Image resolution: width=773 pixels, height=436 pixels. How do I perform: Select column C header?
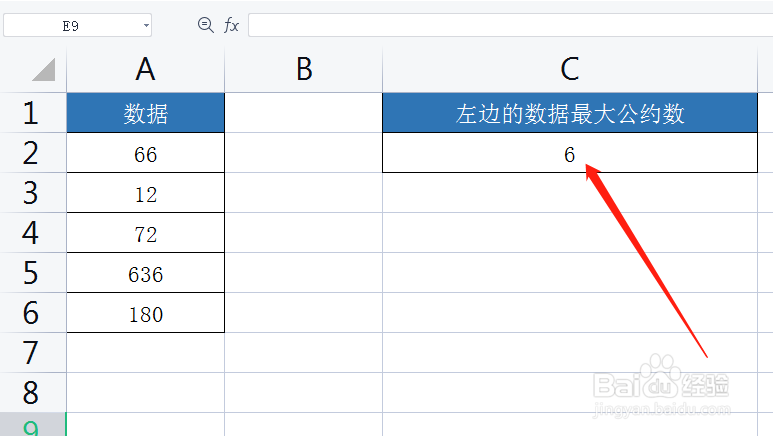570,69
